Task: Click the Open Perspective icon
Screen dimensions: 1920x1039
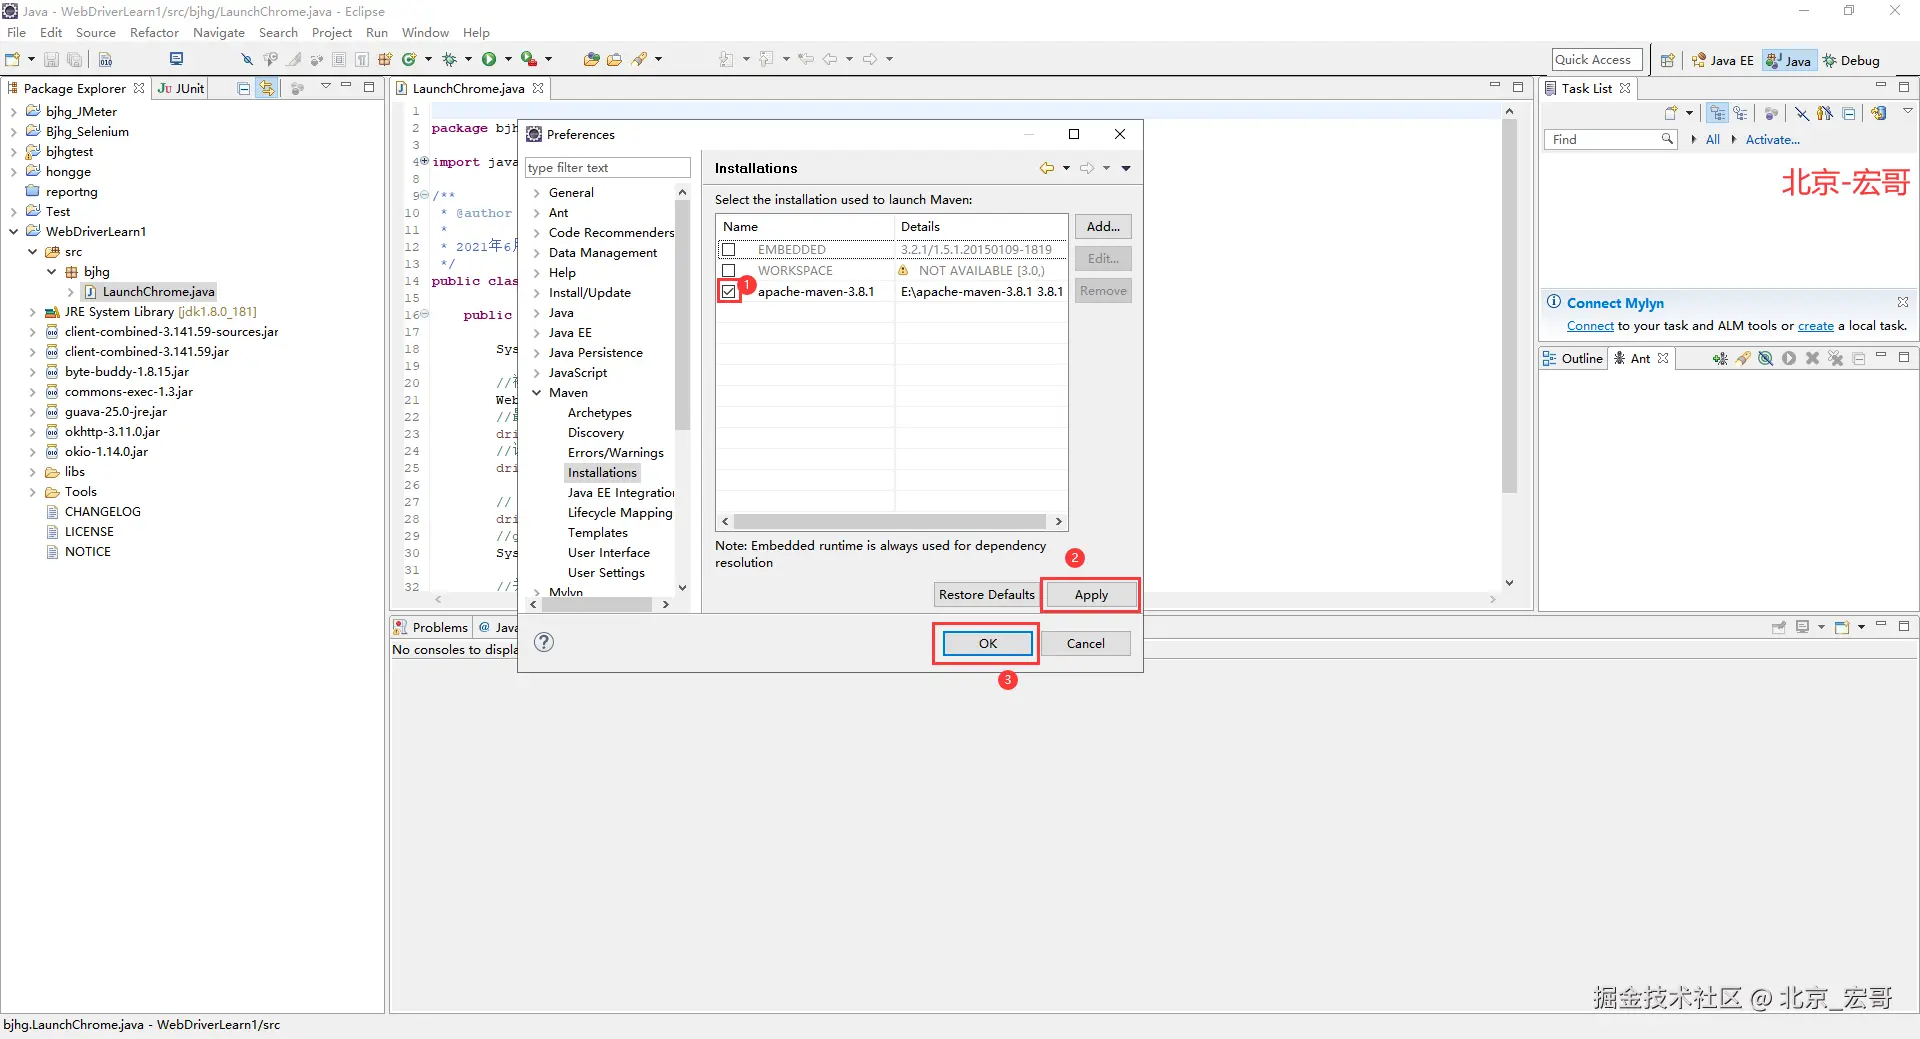Action: (1667, 60)
